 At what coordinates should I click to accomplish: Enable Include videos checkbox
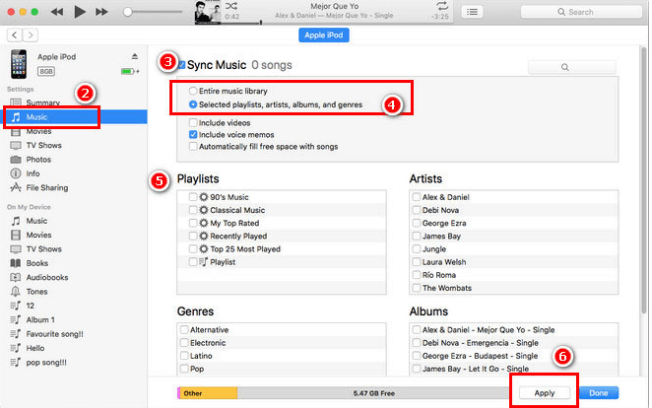(x=193, y=123)
